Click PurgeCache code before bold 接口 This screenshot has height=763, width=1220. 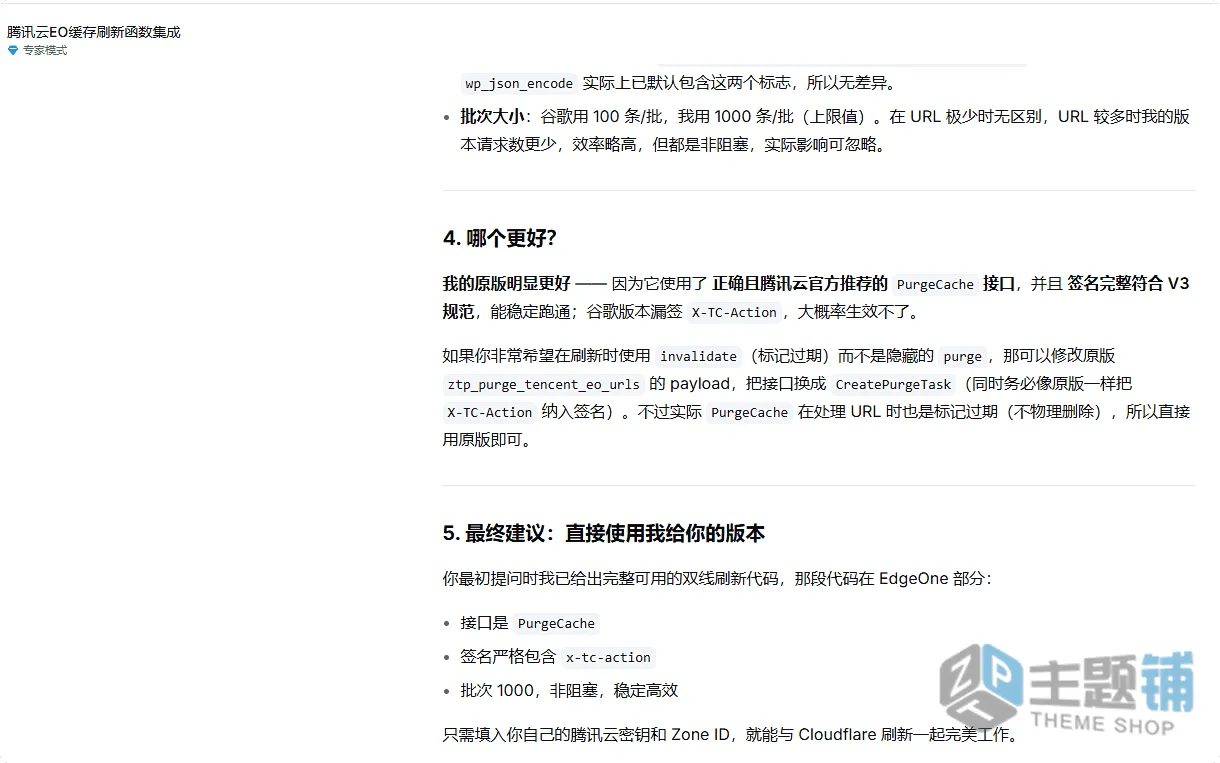[935, 285]
